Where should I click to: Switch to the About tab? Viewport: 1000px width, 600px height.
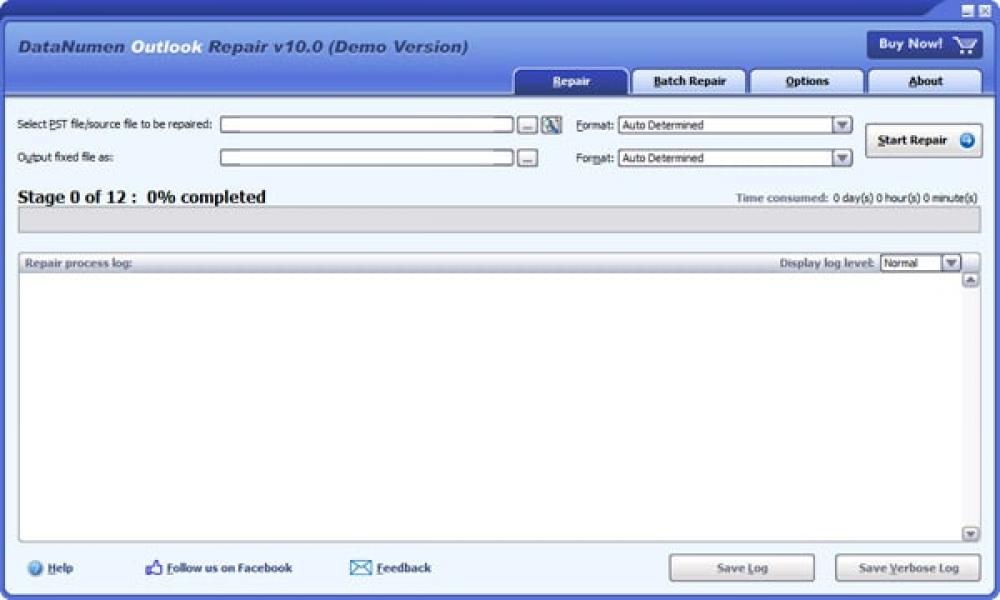[x=923, y=81]
